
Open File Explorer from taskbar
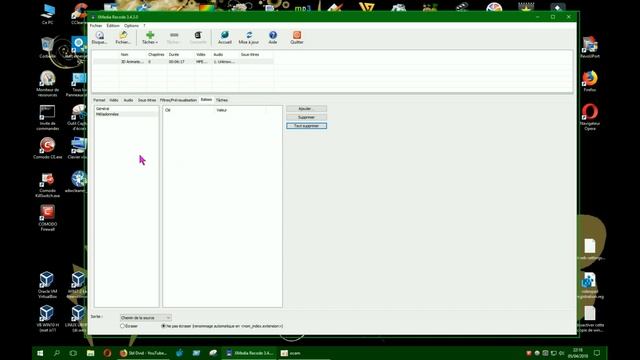click(90, 353)
